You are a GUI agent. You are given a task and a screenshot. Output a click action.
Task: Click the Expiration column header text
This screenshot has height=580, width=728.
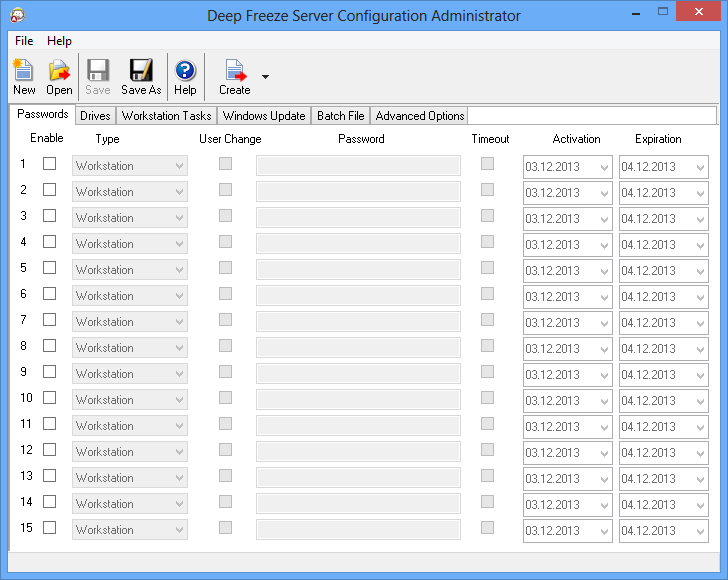point(658,139)
